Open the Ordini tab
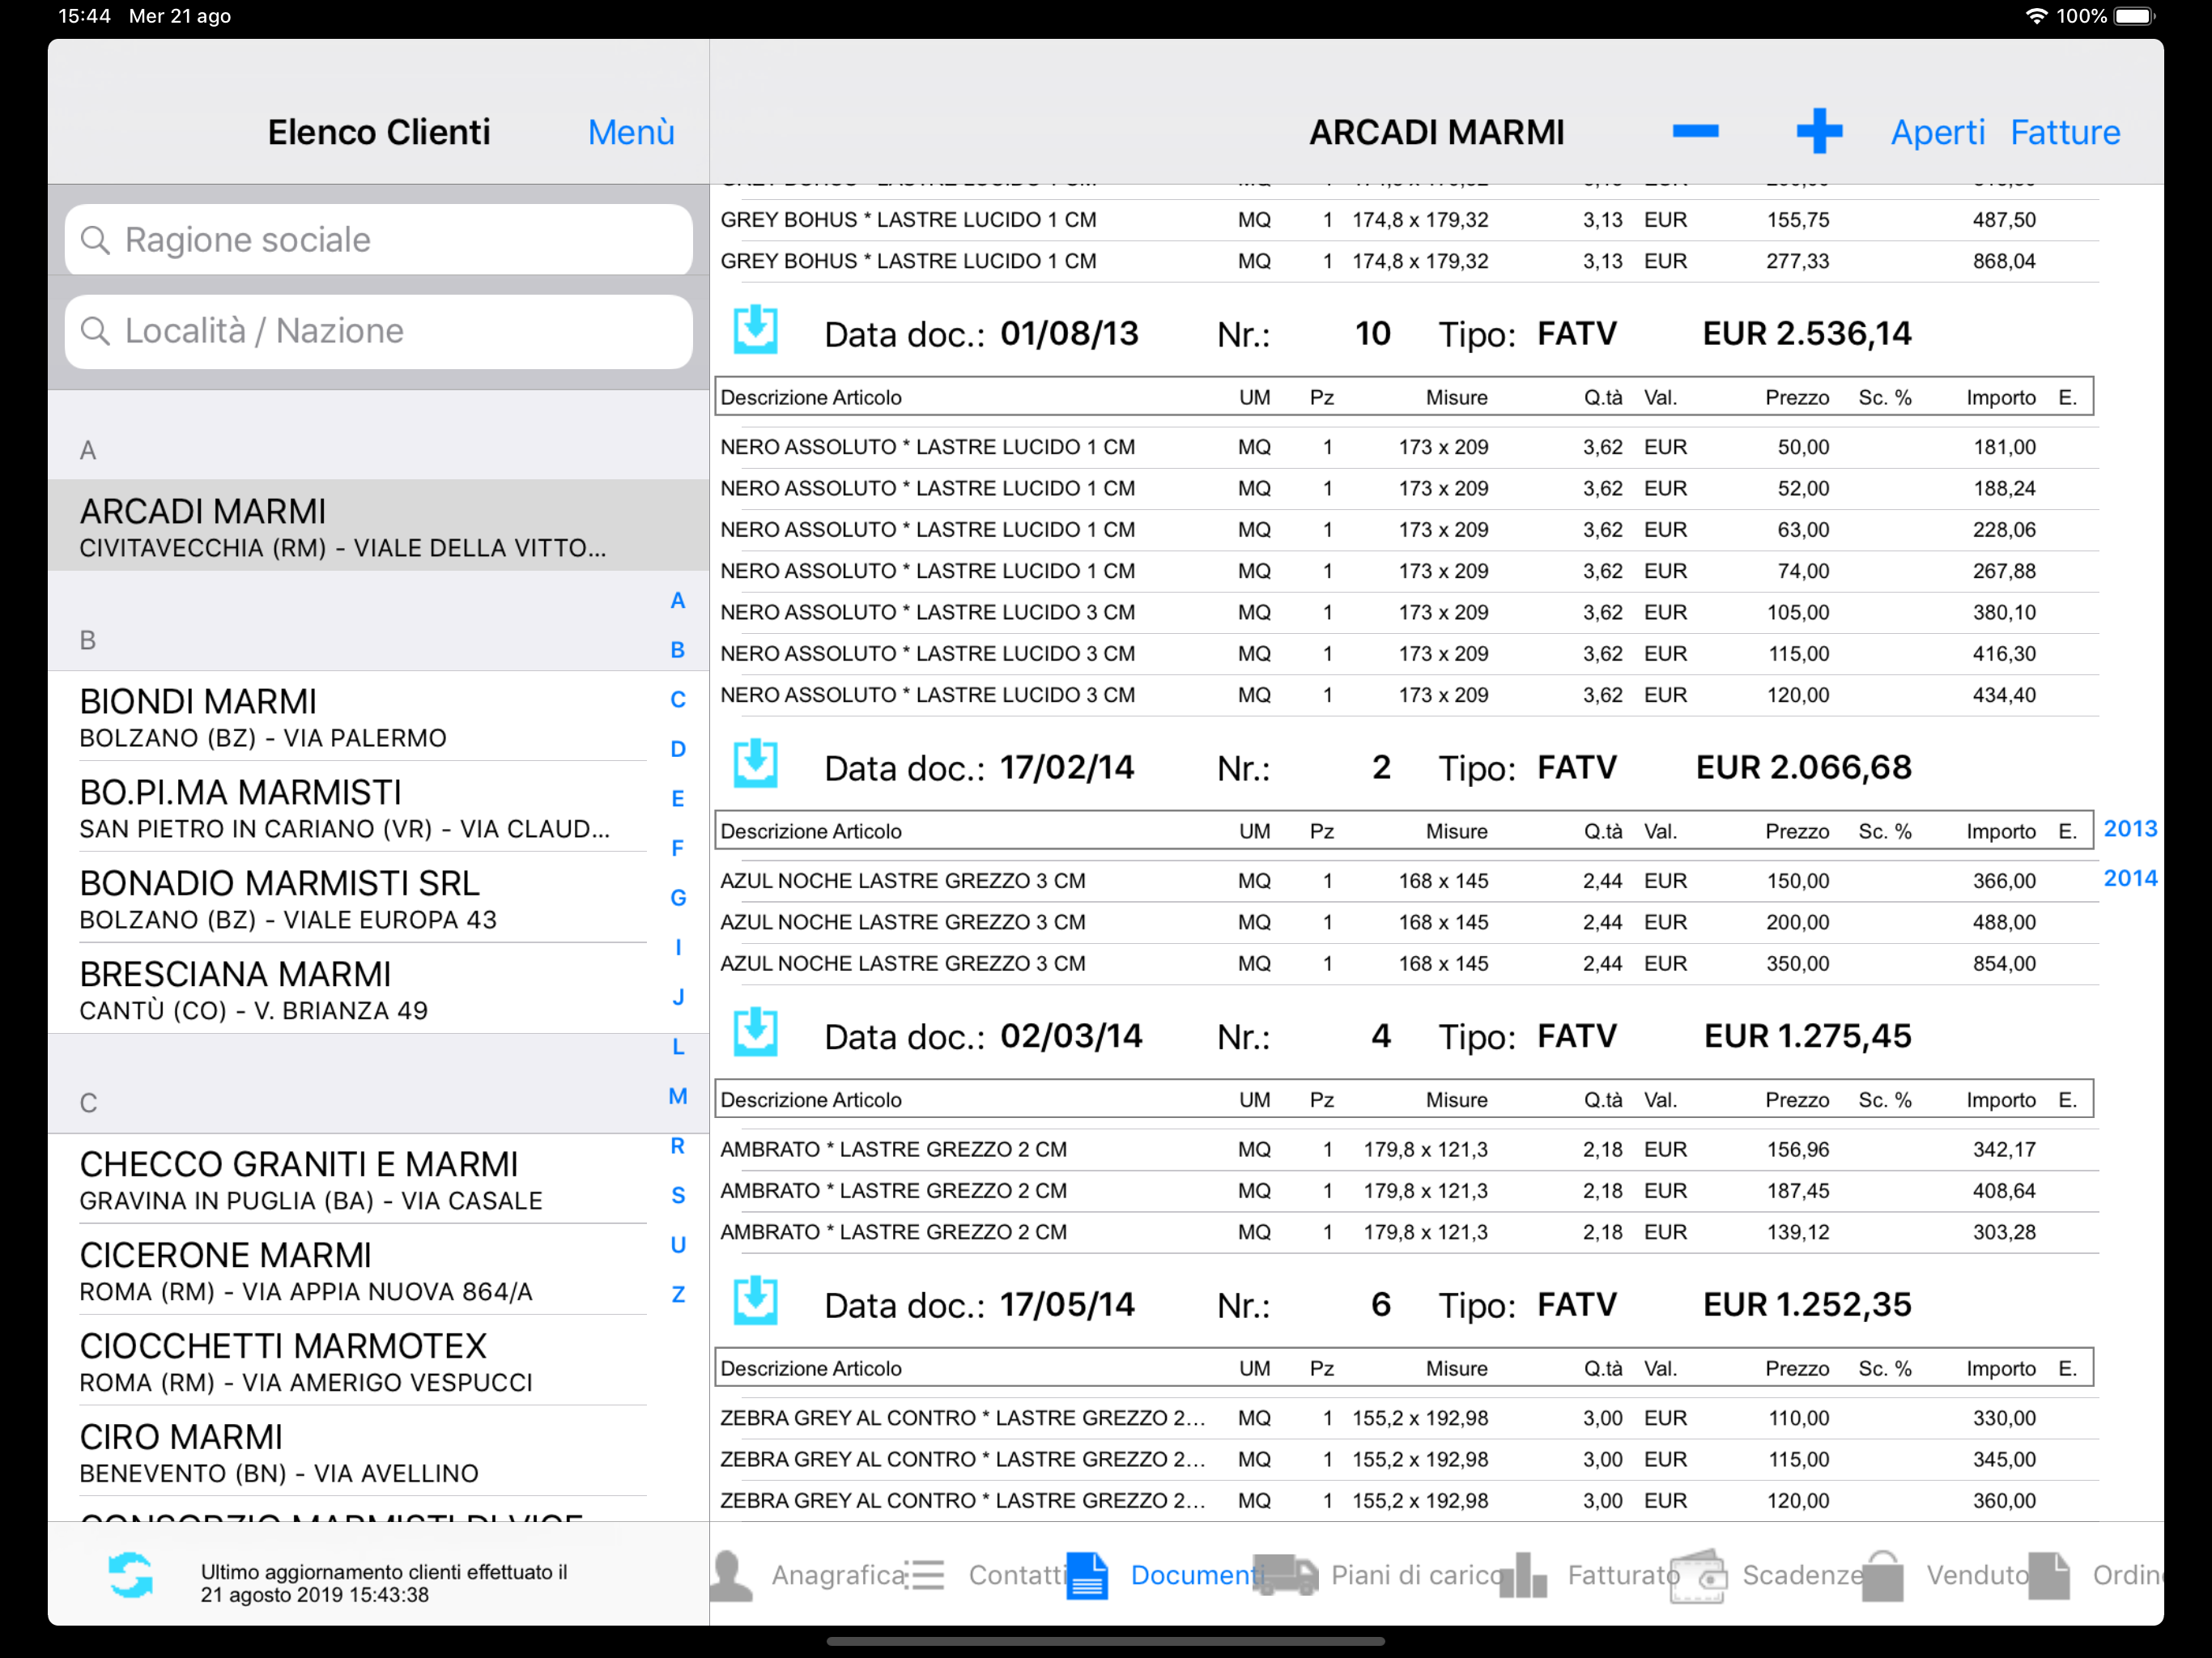 [2095, 1575]
